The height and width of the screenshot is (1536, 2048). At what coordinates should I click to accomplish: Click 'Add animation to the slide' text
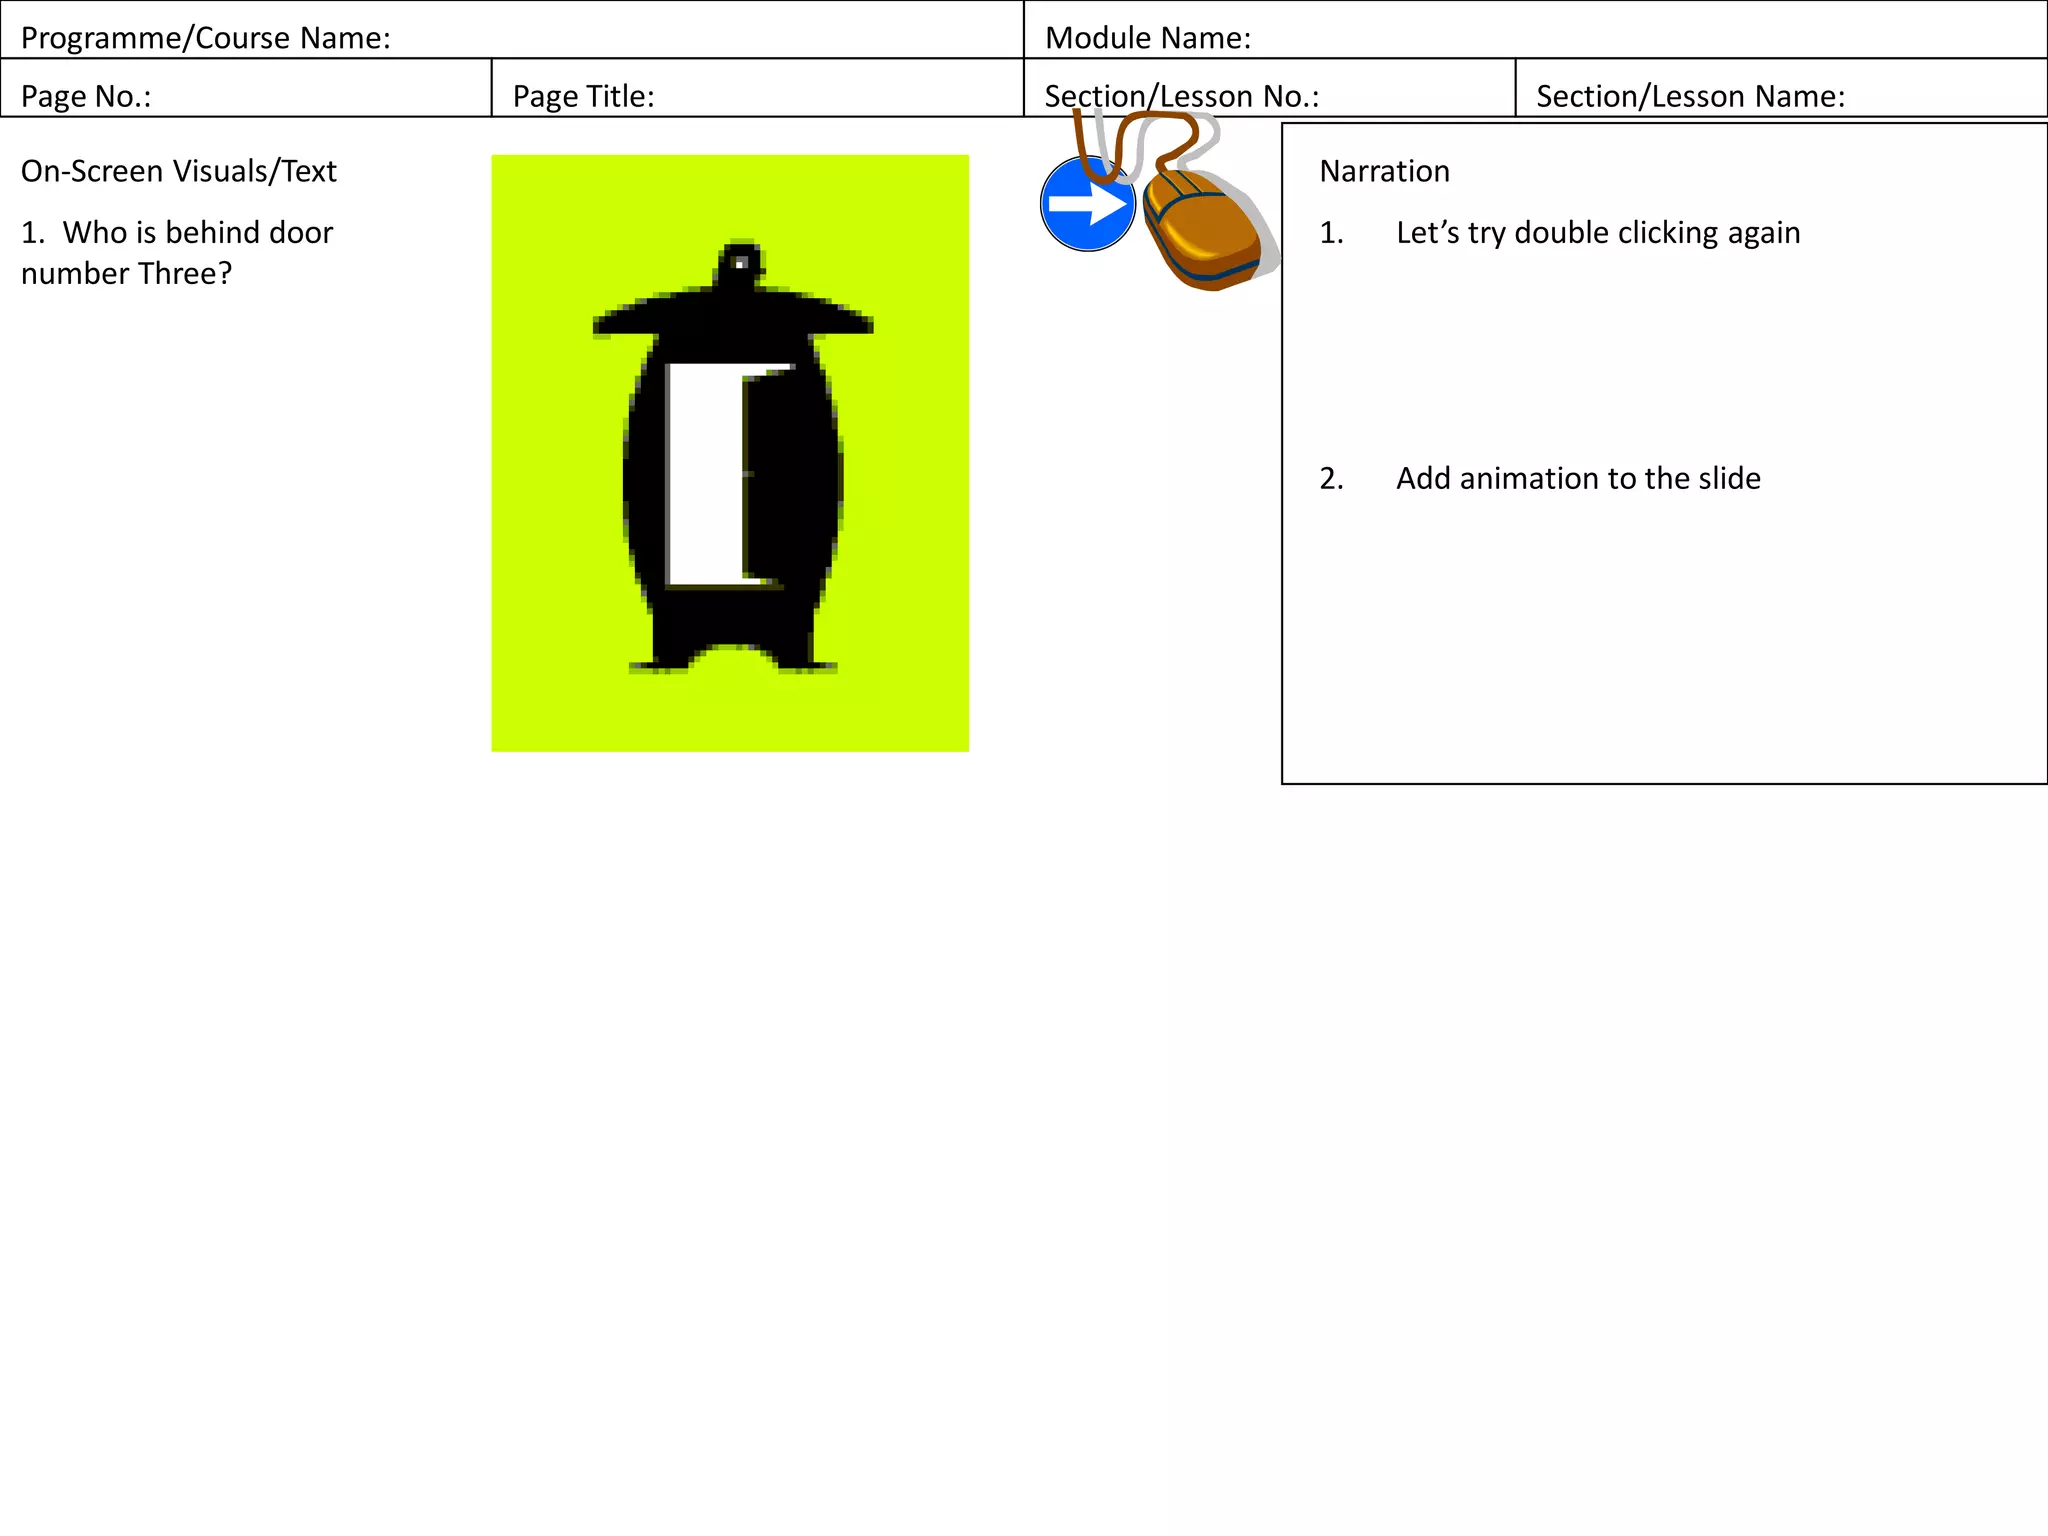tap(1578, 478)
